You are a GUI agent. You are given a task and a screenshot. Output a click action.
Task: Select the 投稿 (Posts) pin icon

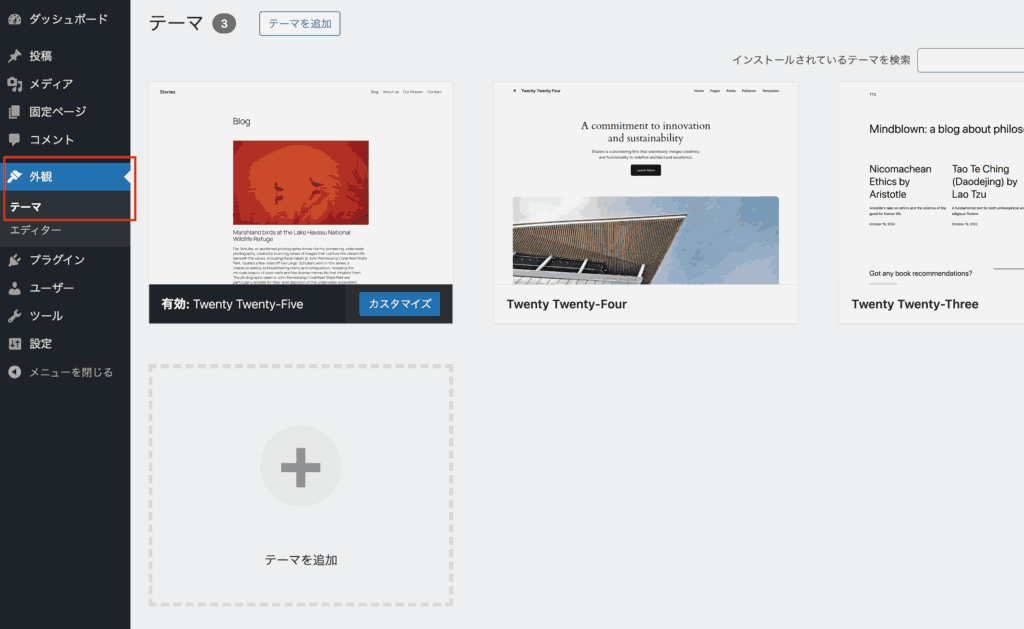14,56
